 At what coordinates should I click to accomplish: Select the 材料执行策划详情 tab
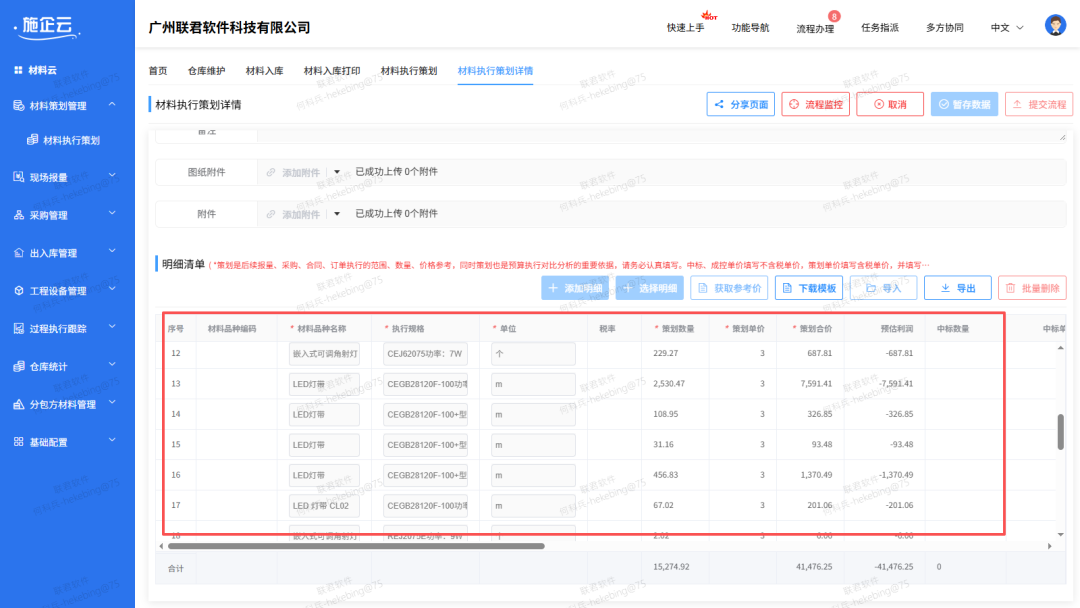tap(495, 71)
